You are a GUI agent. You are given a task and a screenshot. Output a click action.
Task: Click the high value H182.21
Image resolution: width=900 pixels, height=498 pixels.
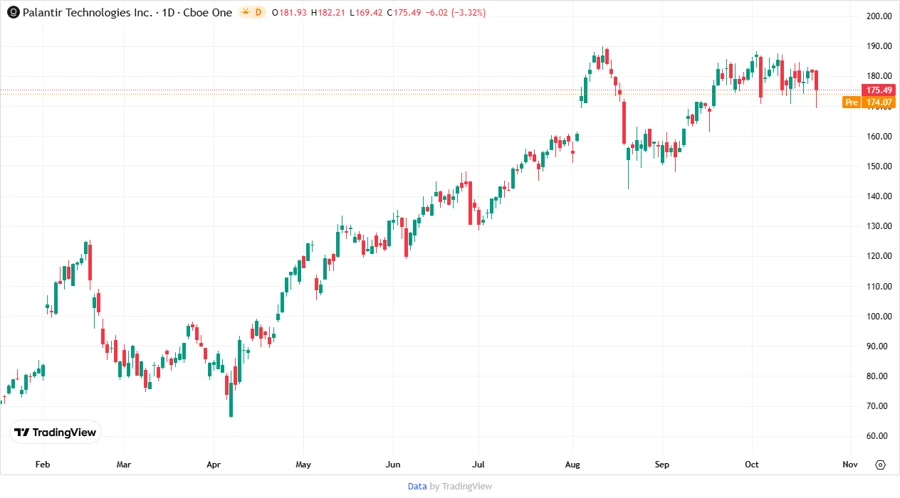(328, 12)
